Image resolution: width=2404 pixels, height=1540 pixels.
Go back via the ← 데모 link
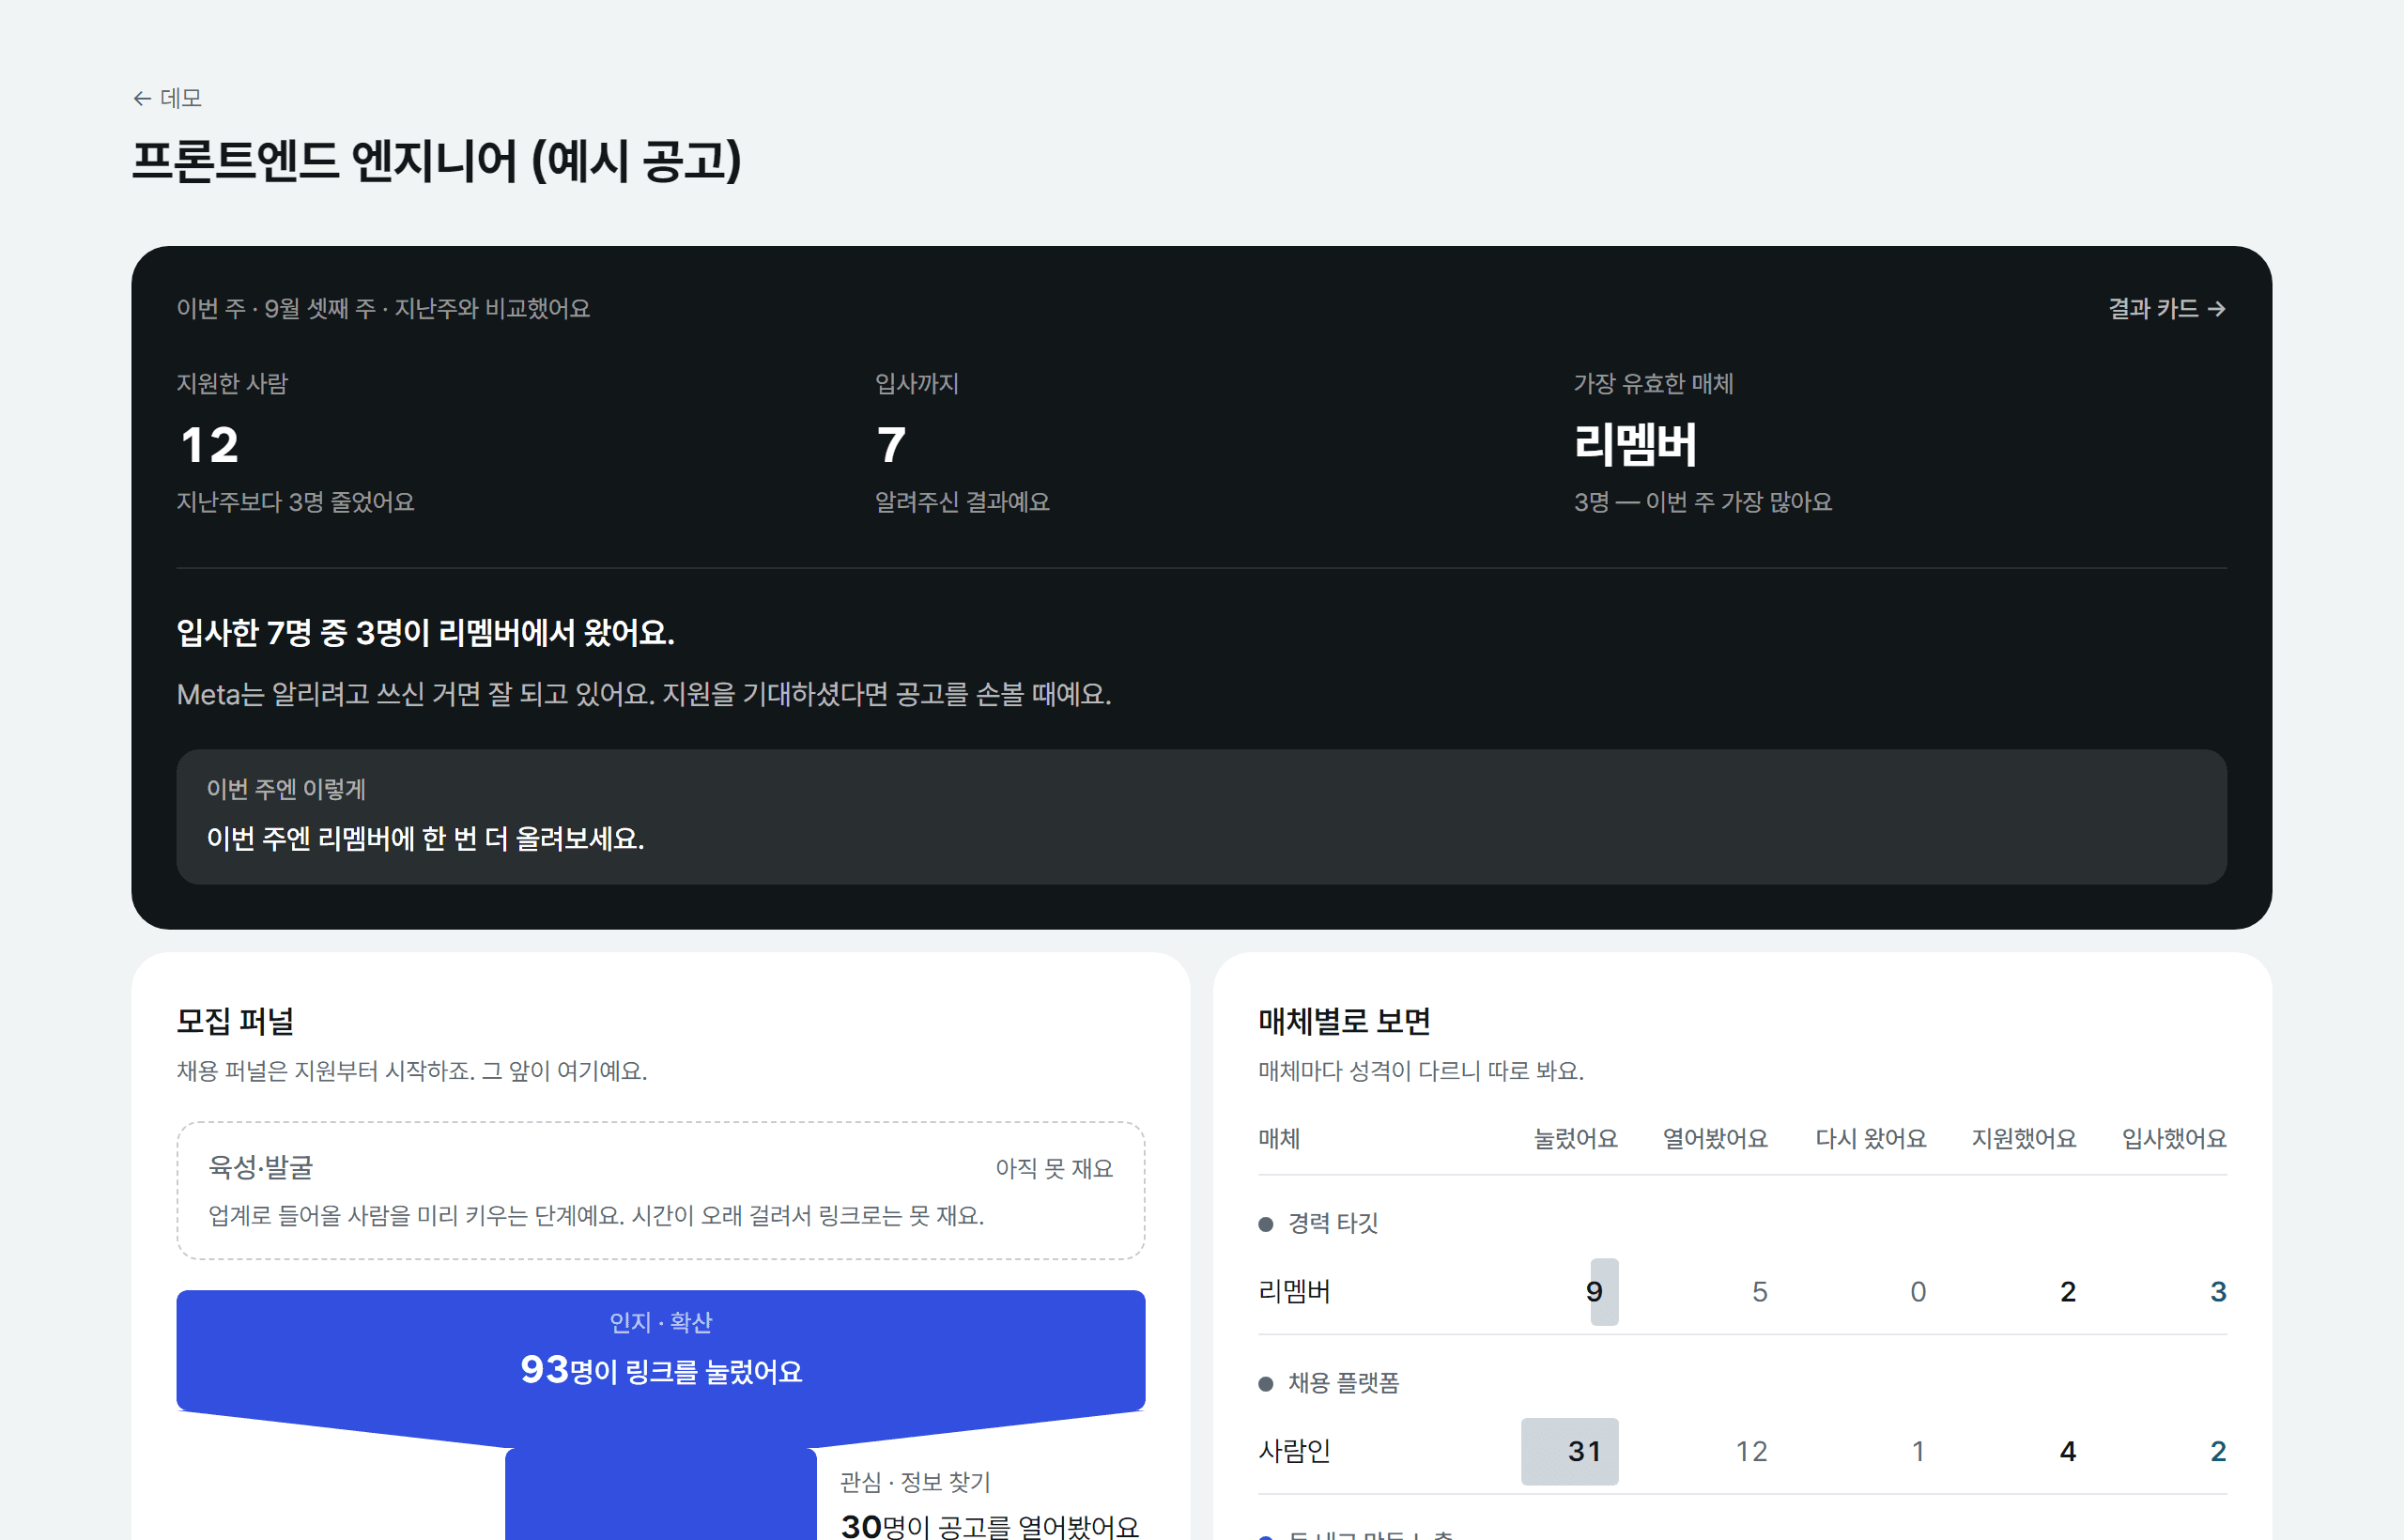167,98
